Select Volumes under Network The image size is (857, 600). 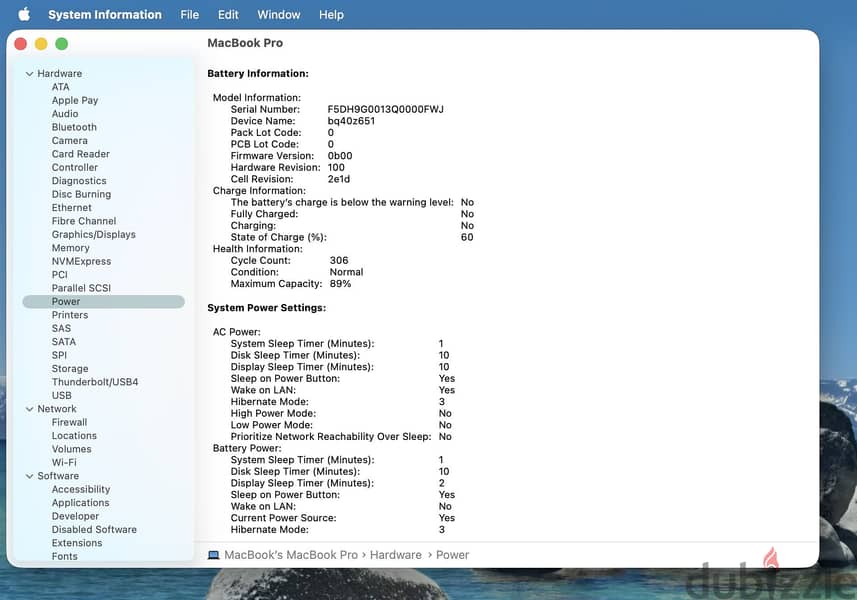click(72, 449)
